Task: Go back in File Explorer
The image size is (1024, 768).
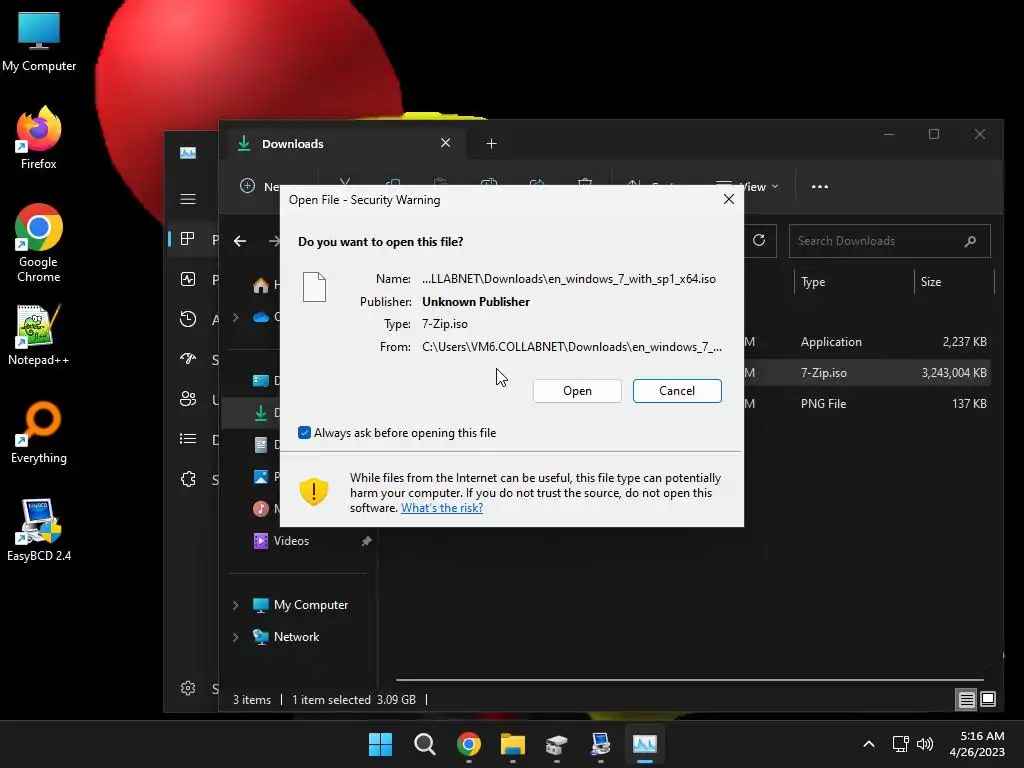Action: tap(240, 241)
